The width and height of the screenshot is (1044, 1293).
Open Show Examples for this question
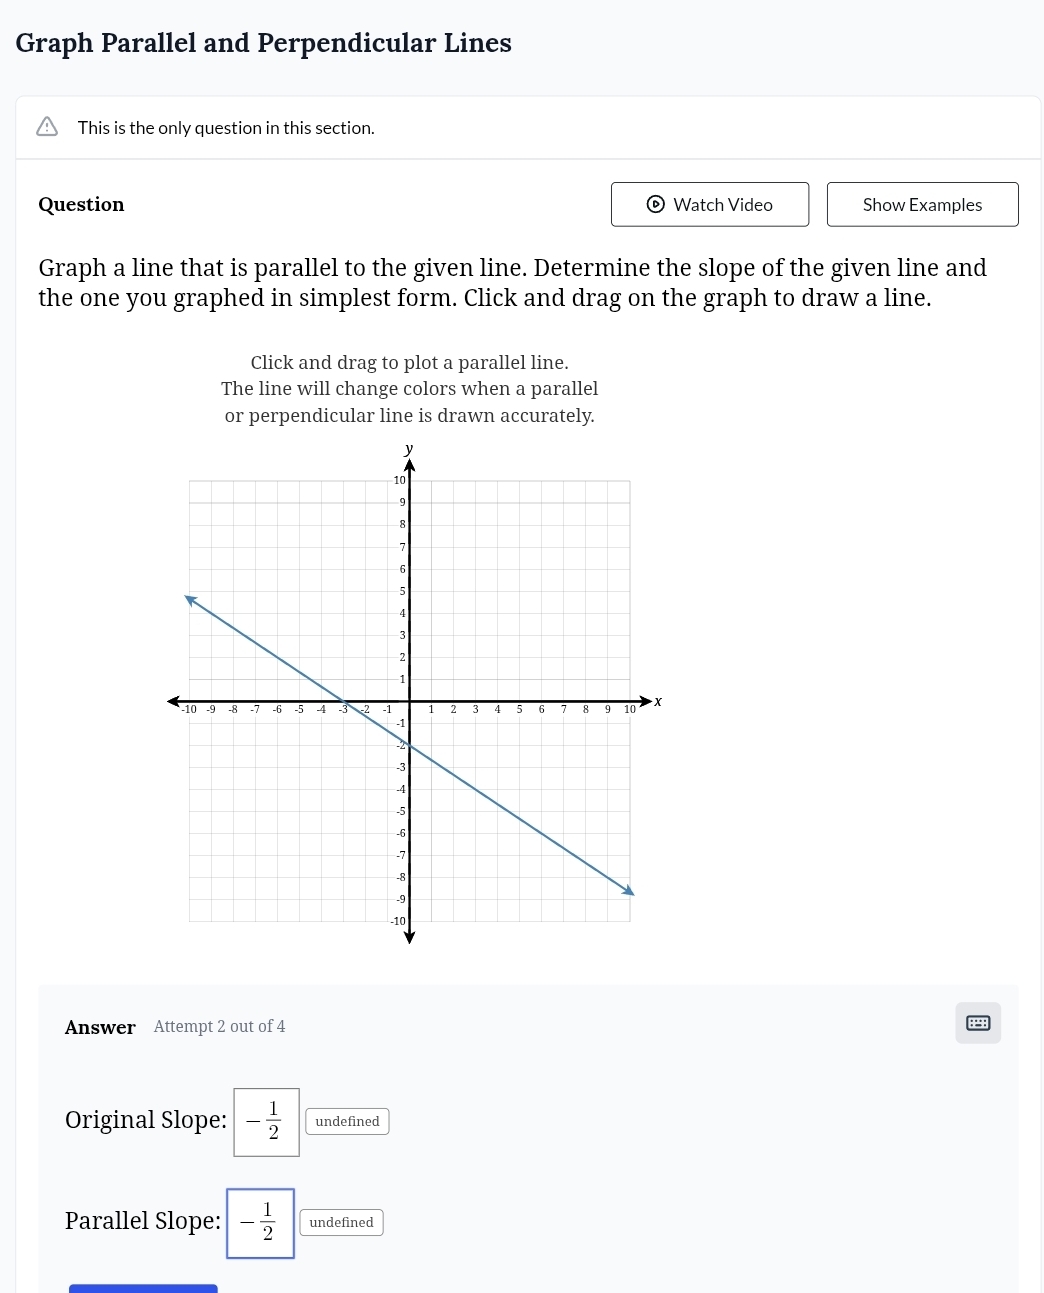[921, 204]
